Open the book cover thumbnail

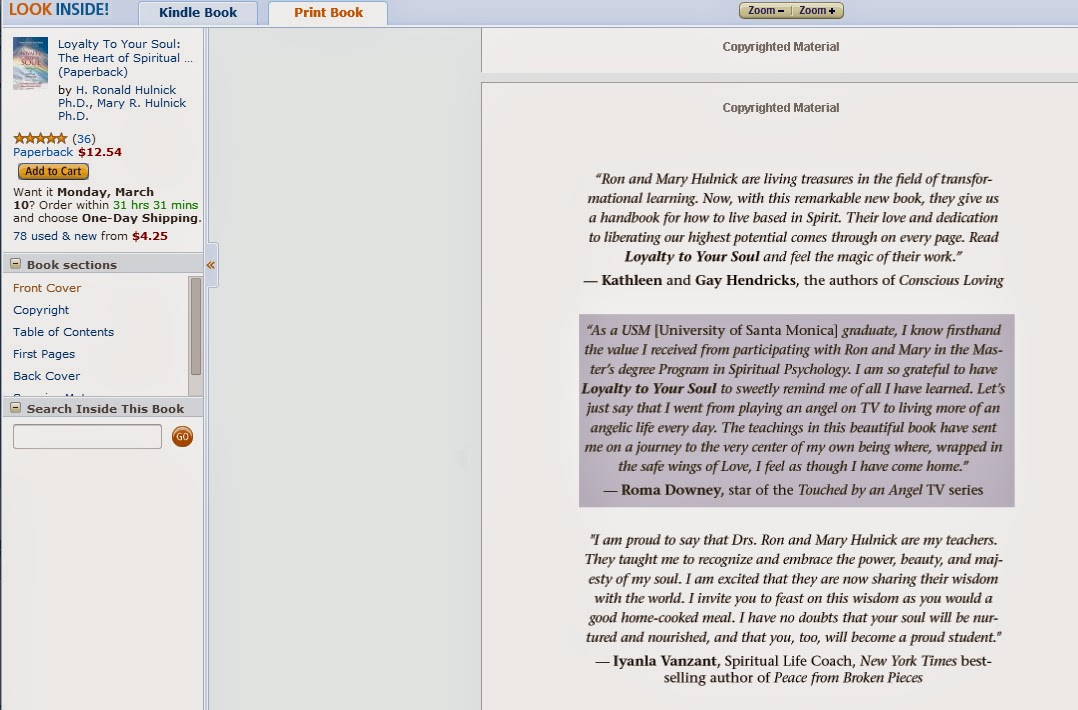click(x=30, y=63)
